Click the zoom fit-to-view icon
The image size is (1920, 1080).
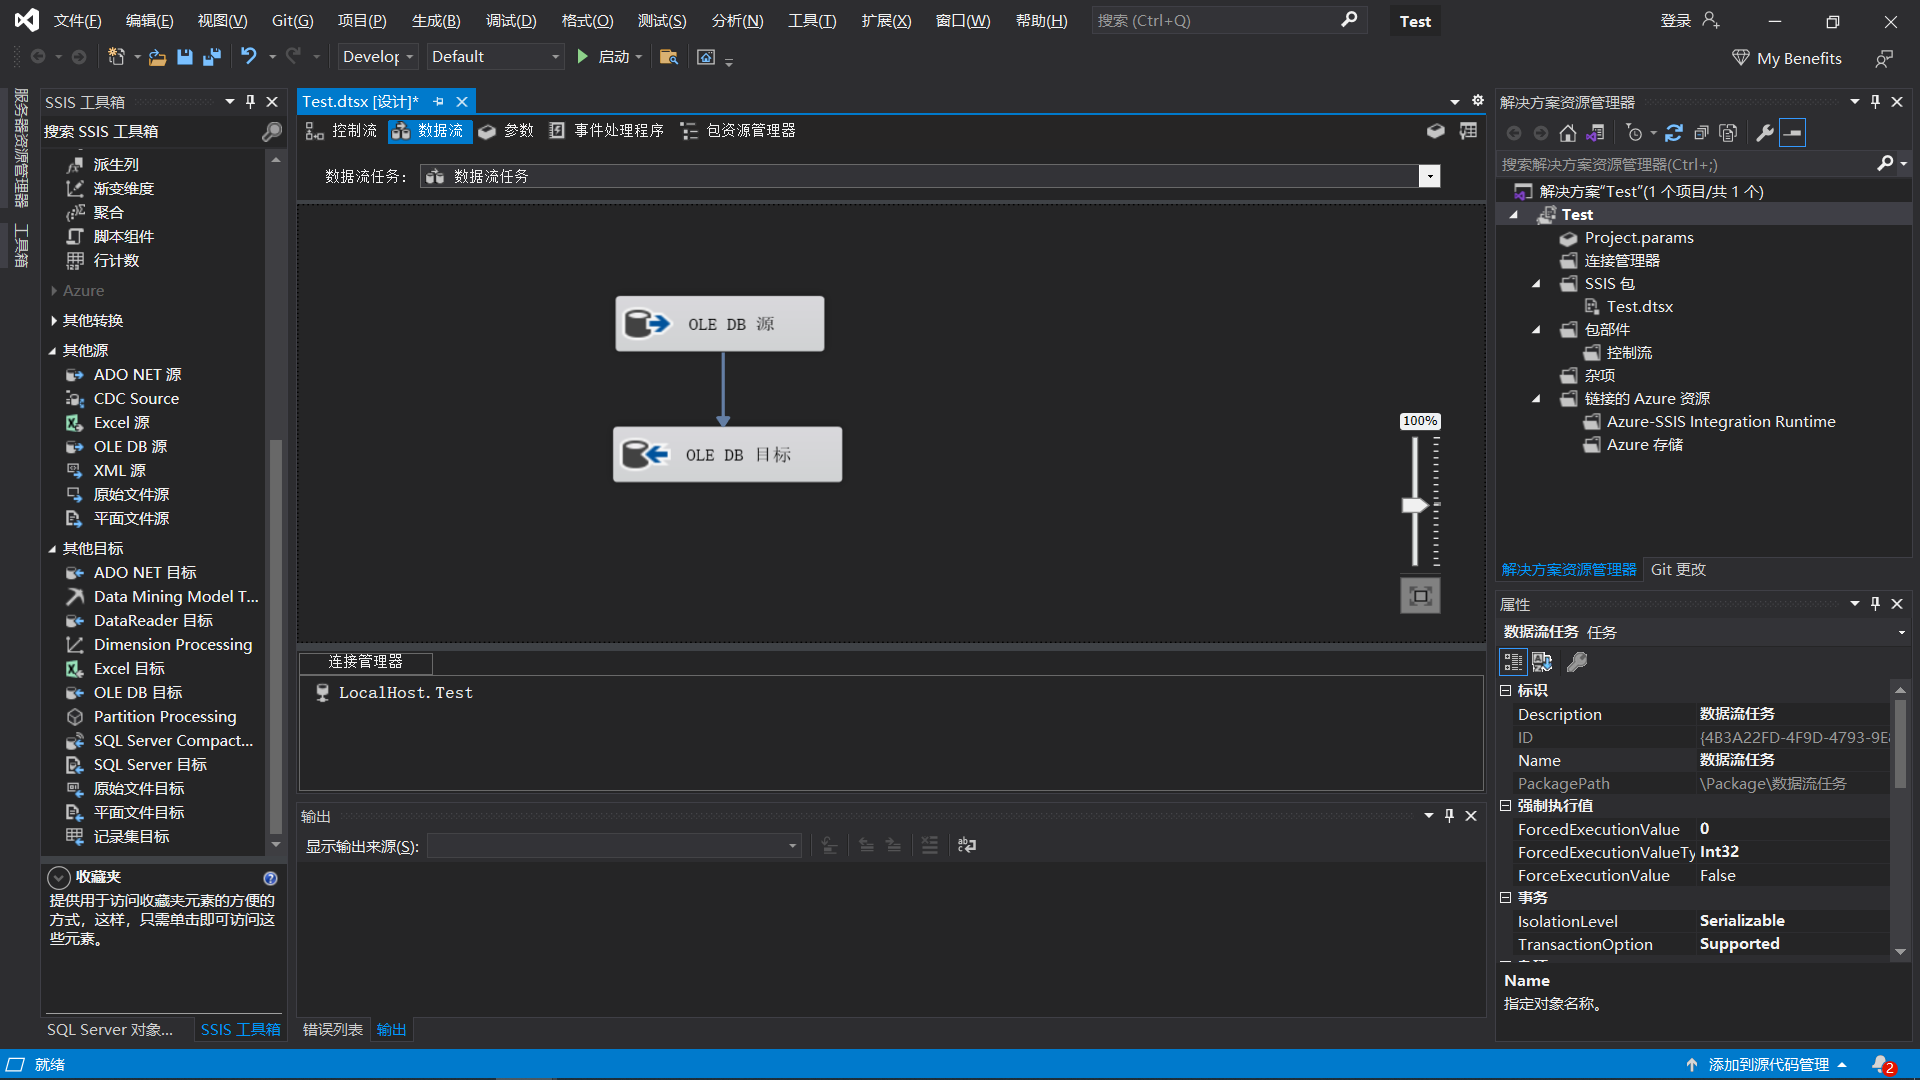[1420, 596]
